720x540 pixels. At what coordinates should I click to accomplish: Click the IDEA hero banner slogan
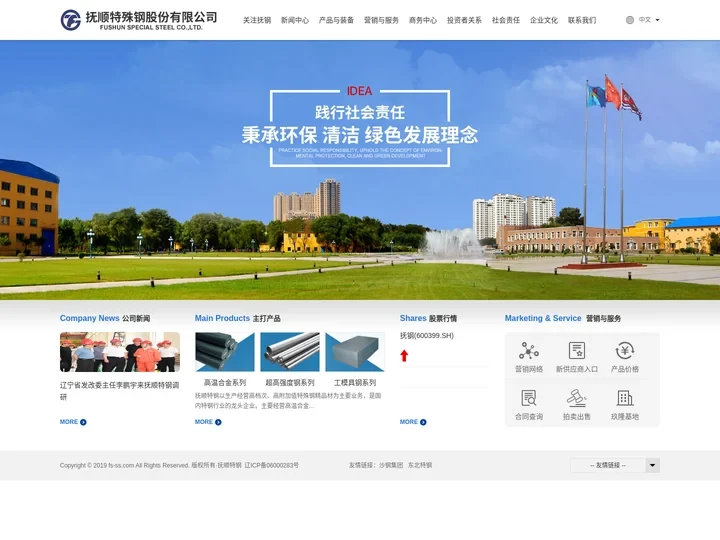tap(360, 126)
